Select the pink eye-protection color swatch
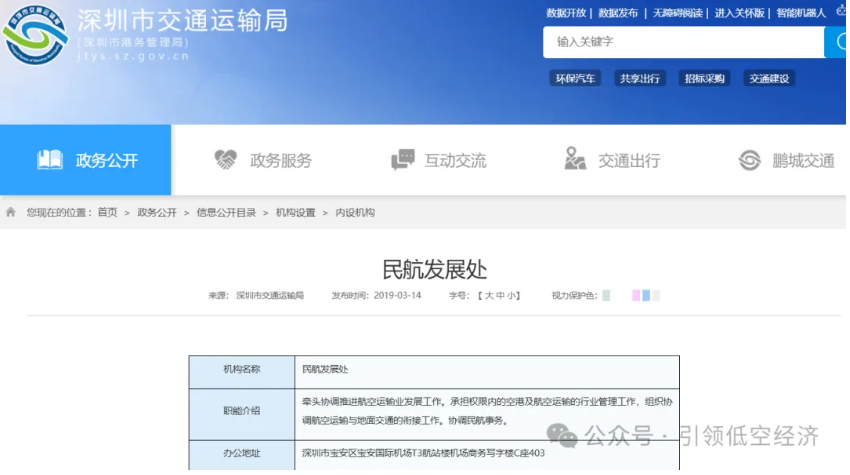 (x=635, y=296)
